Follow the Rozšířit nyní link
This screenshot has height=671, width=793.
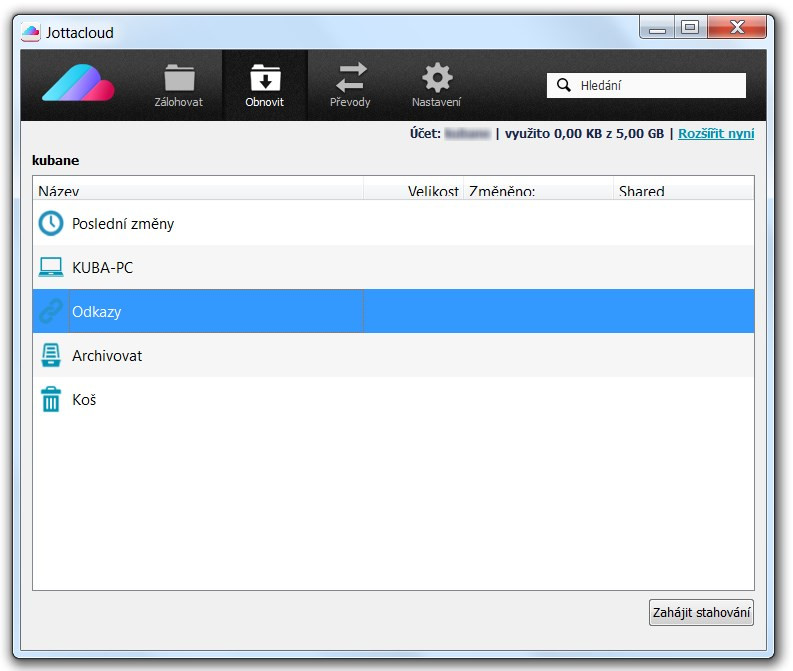click(716, 133)
